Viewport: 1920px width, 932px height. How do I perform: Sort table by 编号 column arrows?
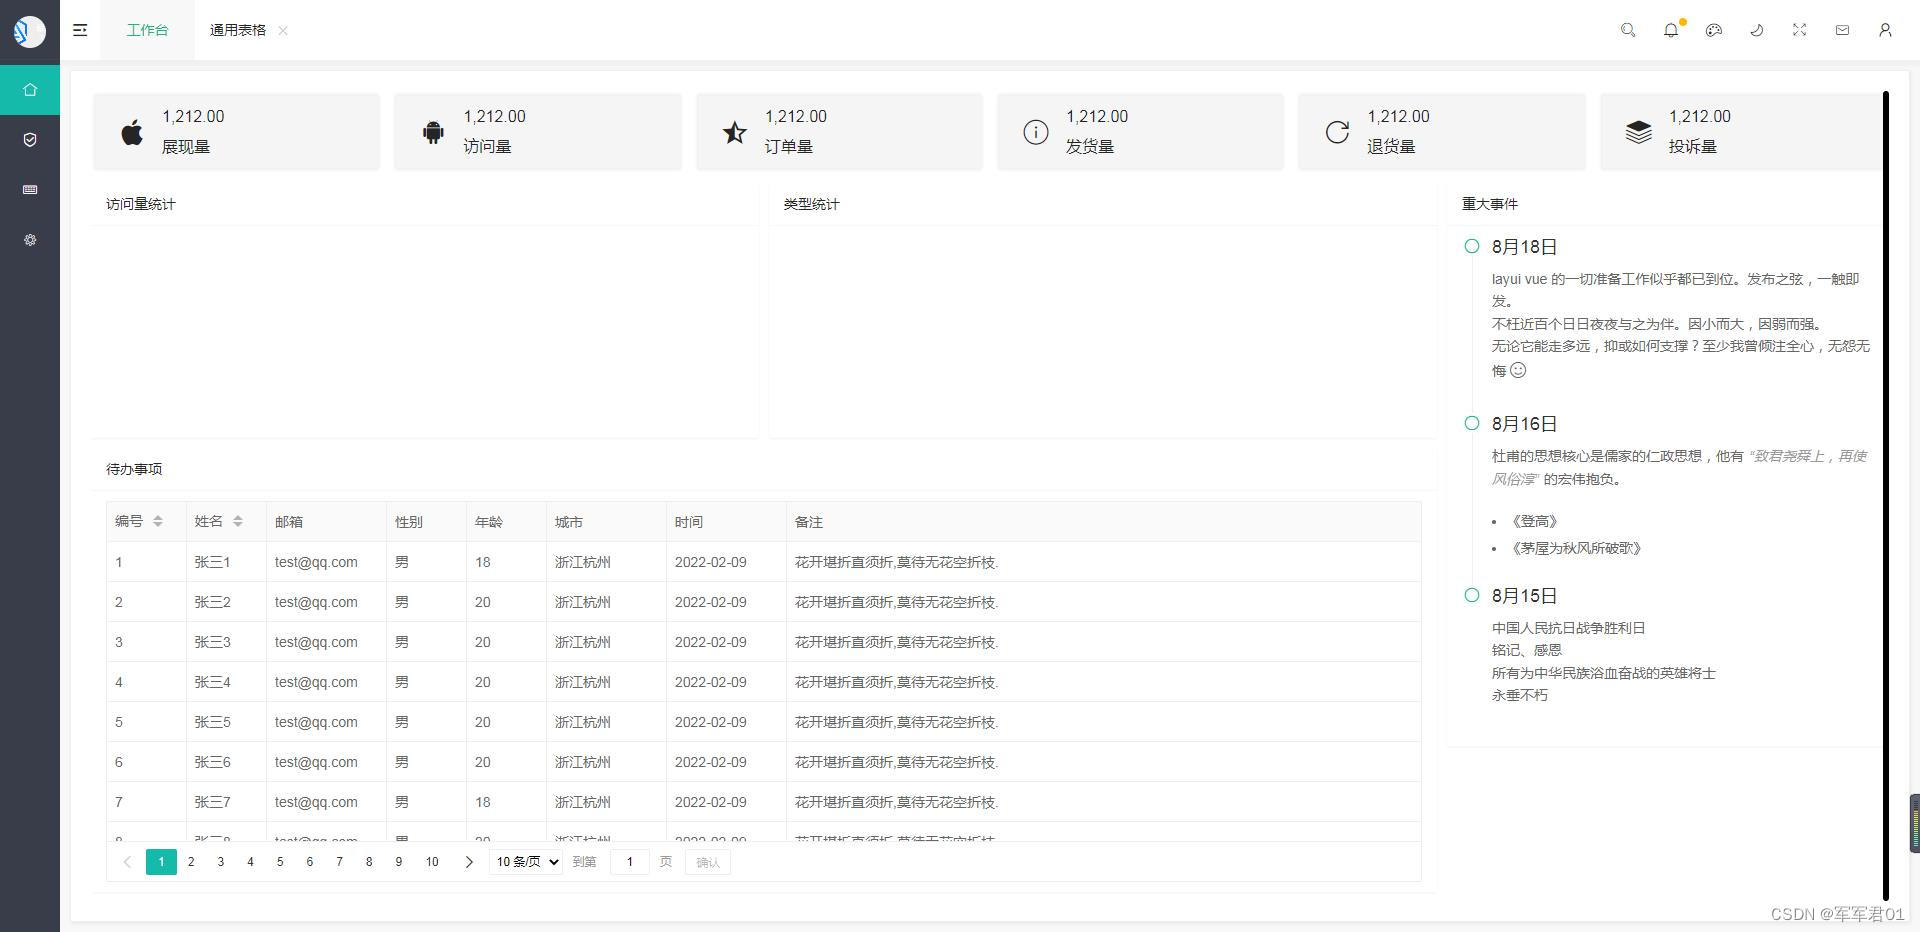point(158,521)
